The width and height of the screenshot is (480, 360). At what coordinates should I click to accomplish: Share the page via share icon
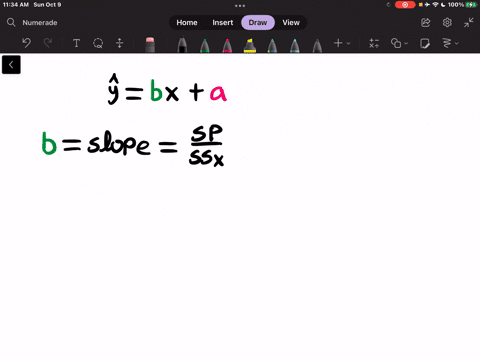426,23
